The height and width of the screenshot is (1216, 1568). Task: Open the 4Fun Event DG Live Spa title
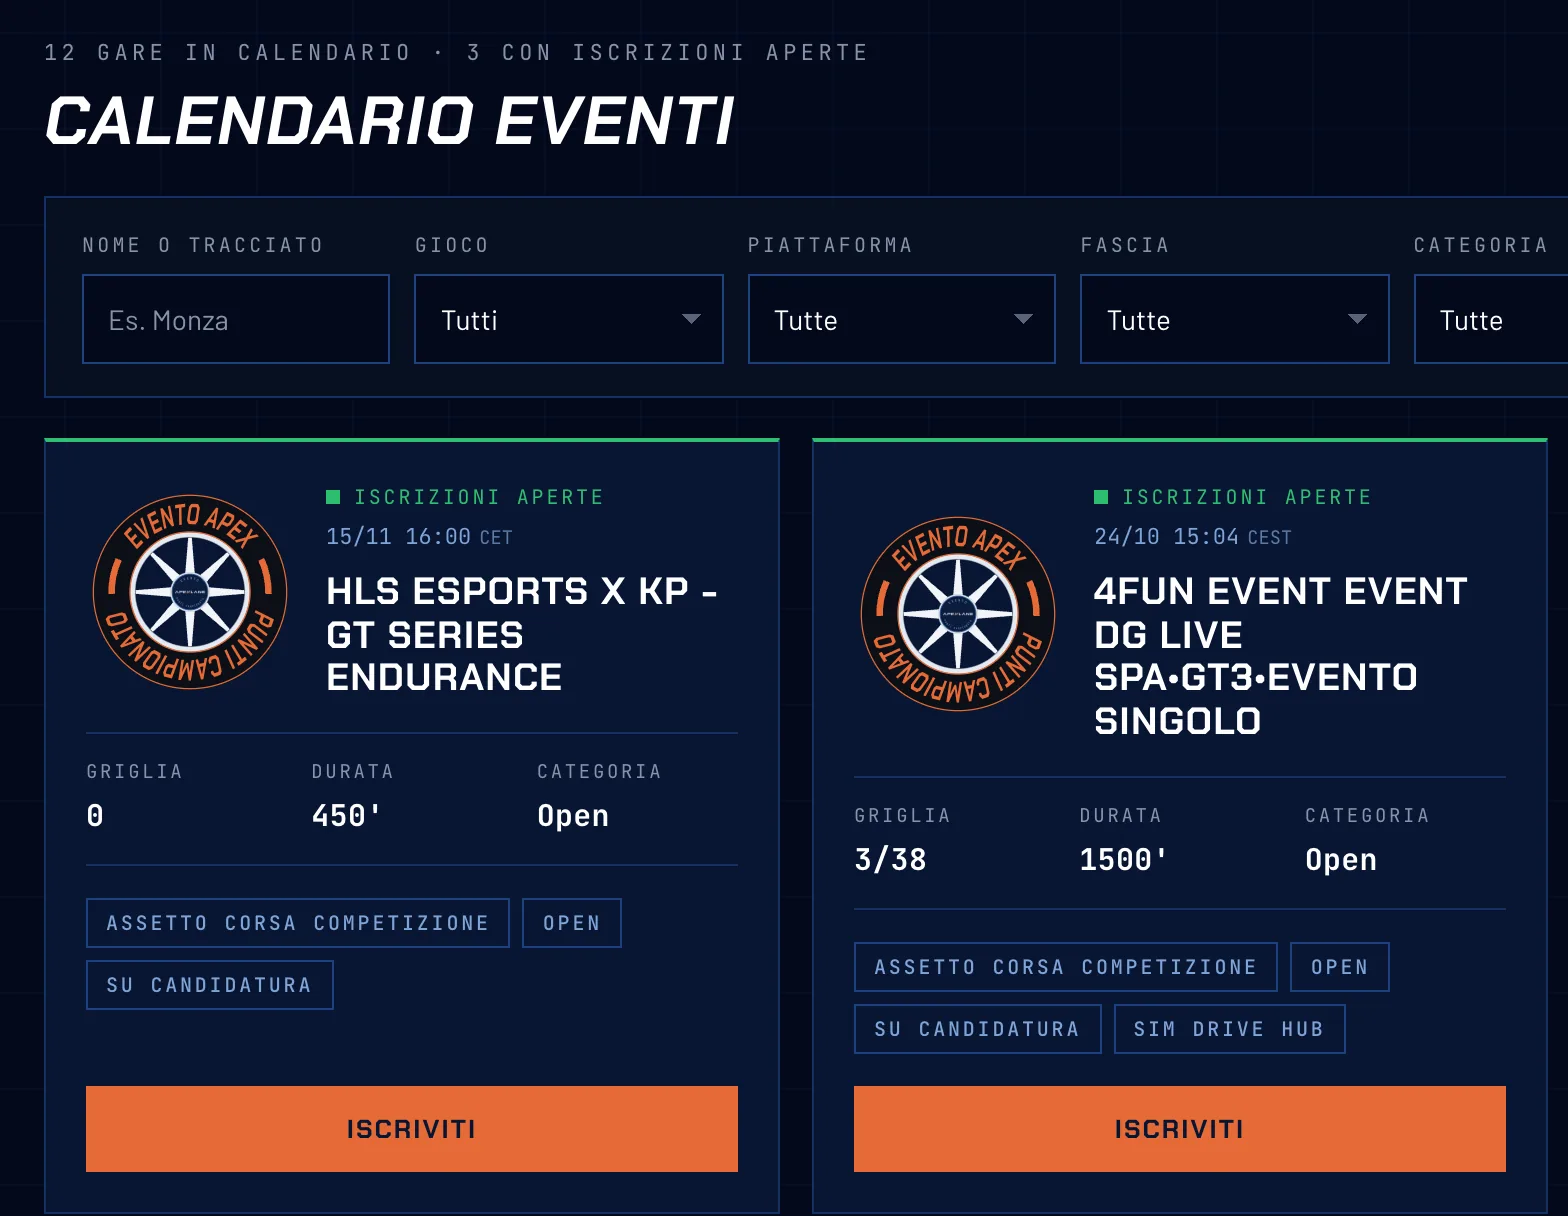(1280, 656)
